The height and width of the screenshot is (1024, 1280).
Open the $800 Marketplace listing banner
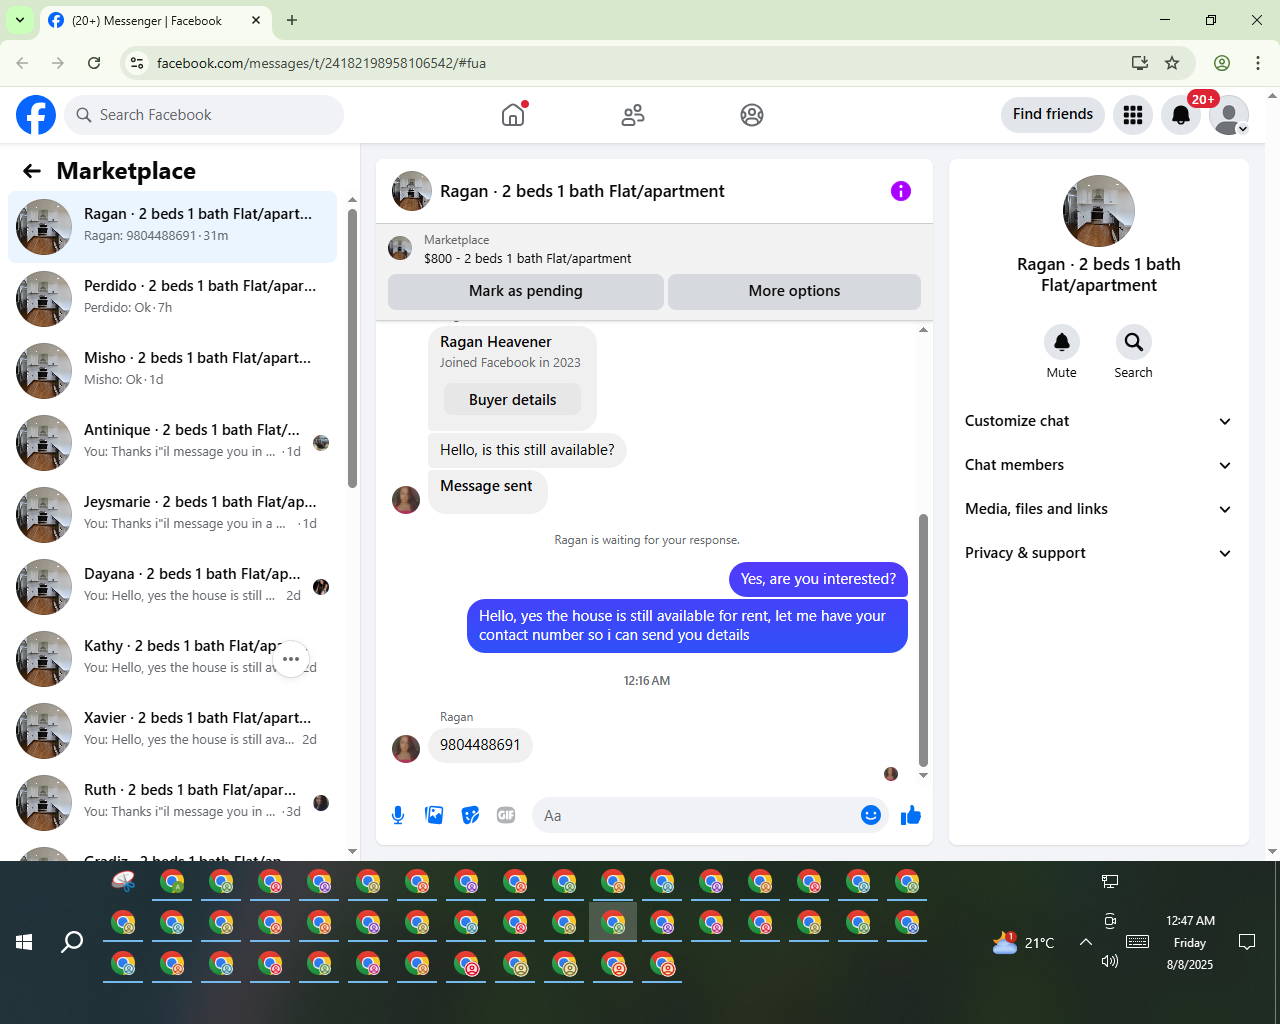pyautogui.click(x=654, y=249)
